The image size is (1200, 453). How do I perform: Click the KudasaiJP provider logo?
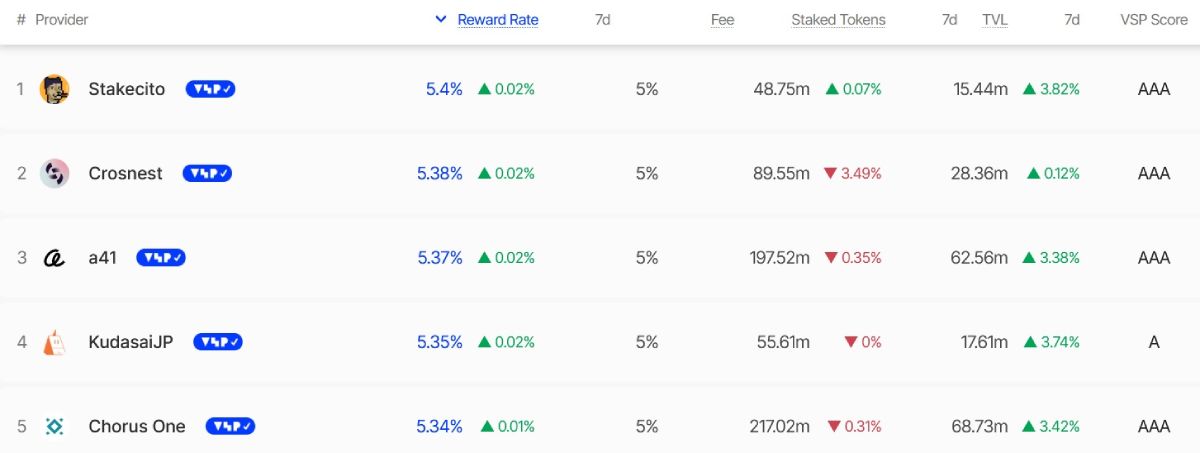pos(54,342)
